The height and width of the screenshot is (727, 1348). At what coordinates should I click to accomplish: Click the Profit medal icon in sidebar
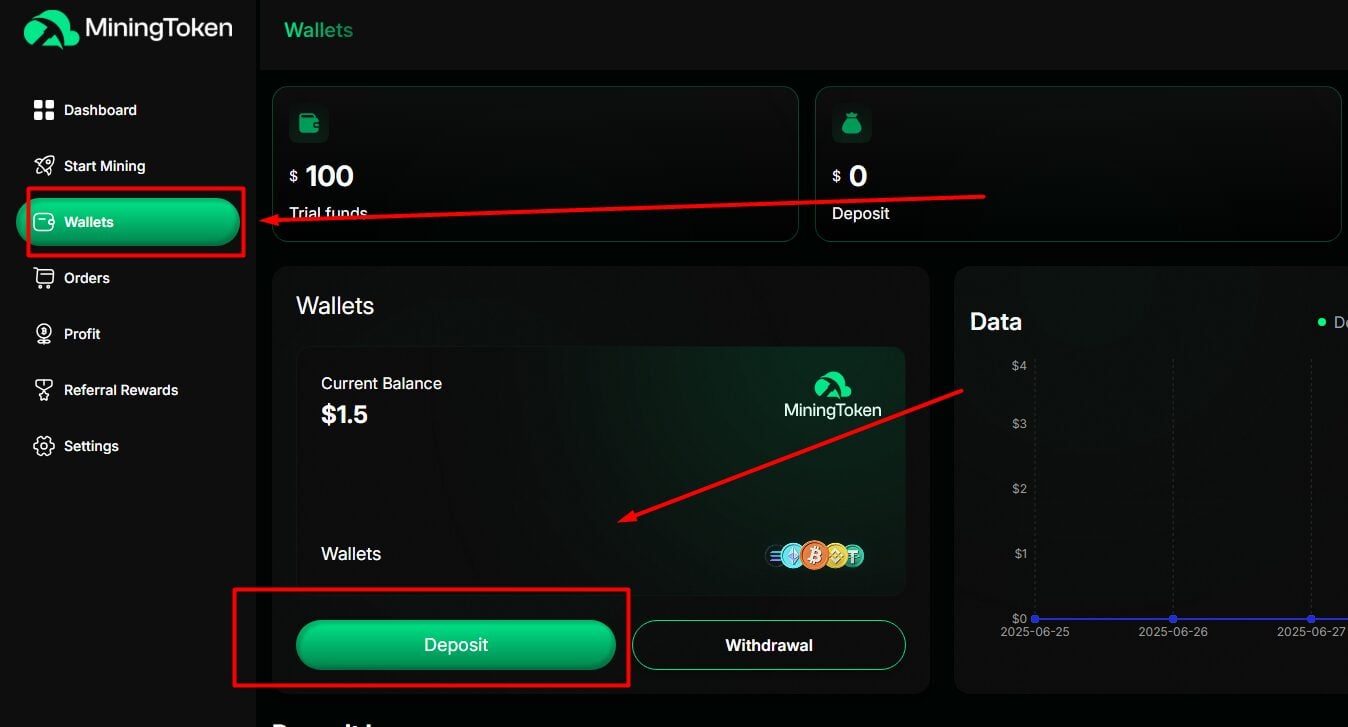pyautogui.click(x=44, y=333)
